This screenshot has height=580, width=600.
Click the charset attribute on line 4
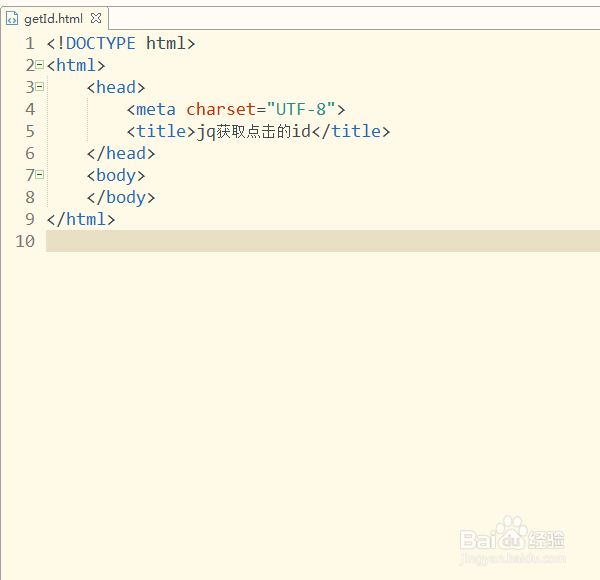pos(221,109)
